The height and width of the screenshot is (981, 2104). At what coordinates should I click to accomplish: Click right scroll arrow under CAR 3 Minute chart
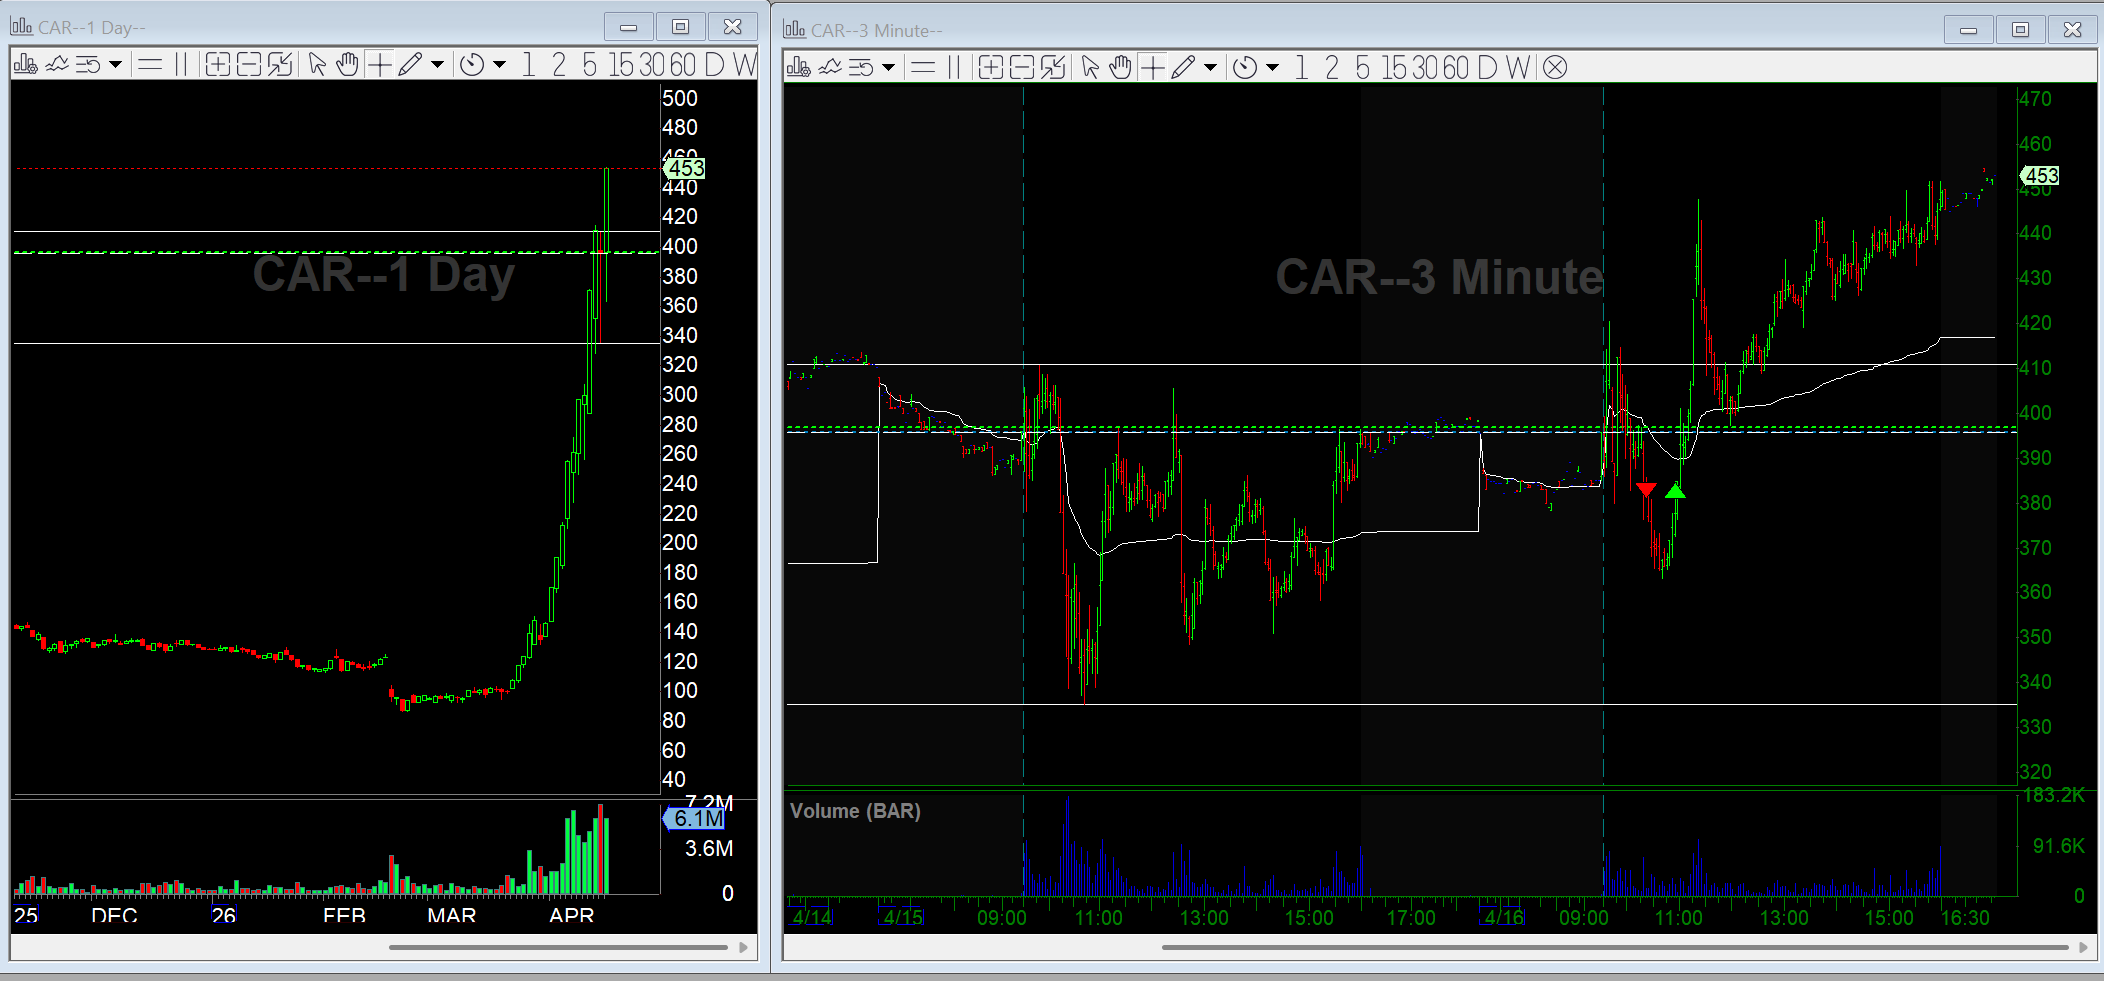tap(2083, 947)
